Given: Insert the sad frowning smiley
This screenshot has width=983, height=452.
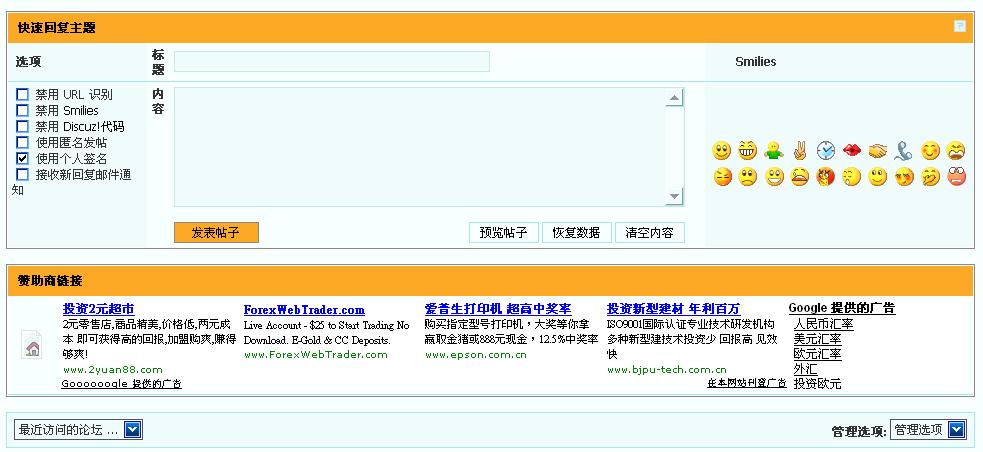Looking at the screenshot, I should [748, 177].
